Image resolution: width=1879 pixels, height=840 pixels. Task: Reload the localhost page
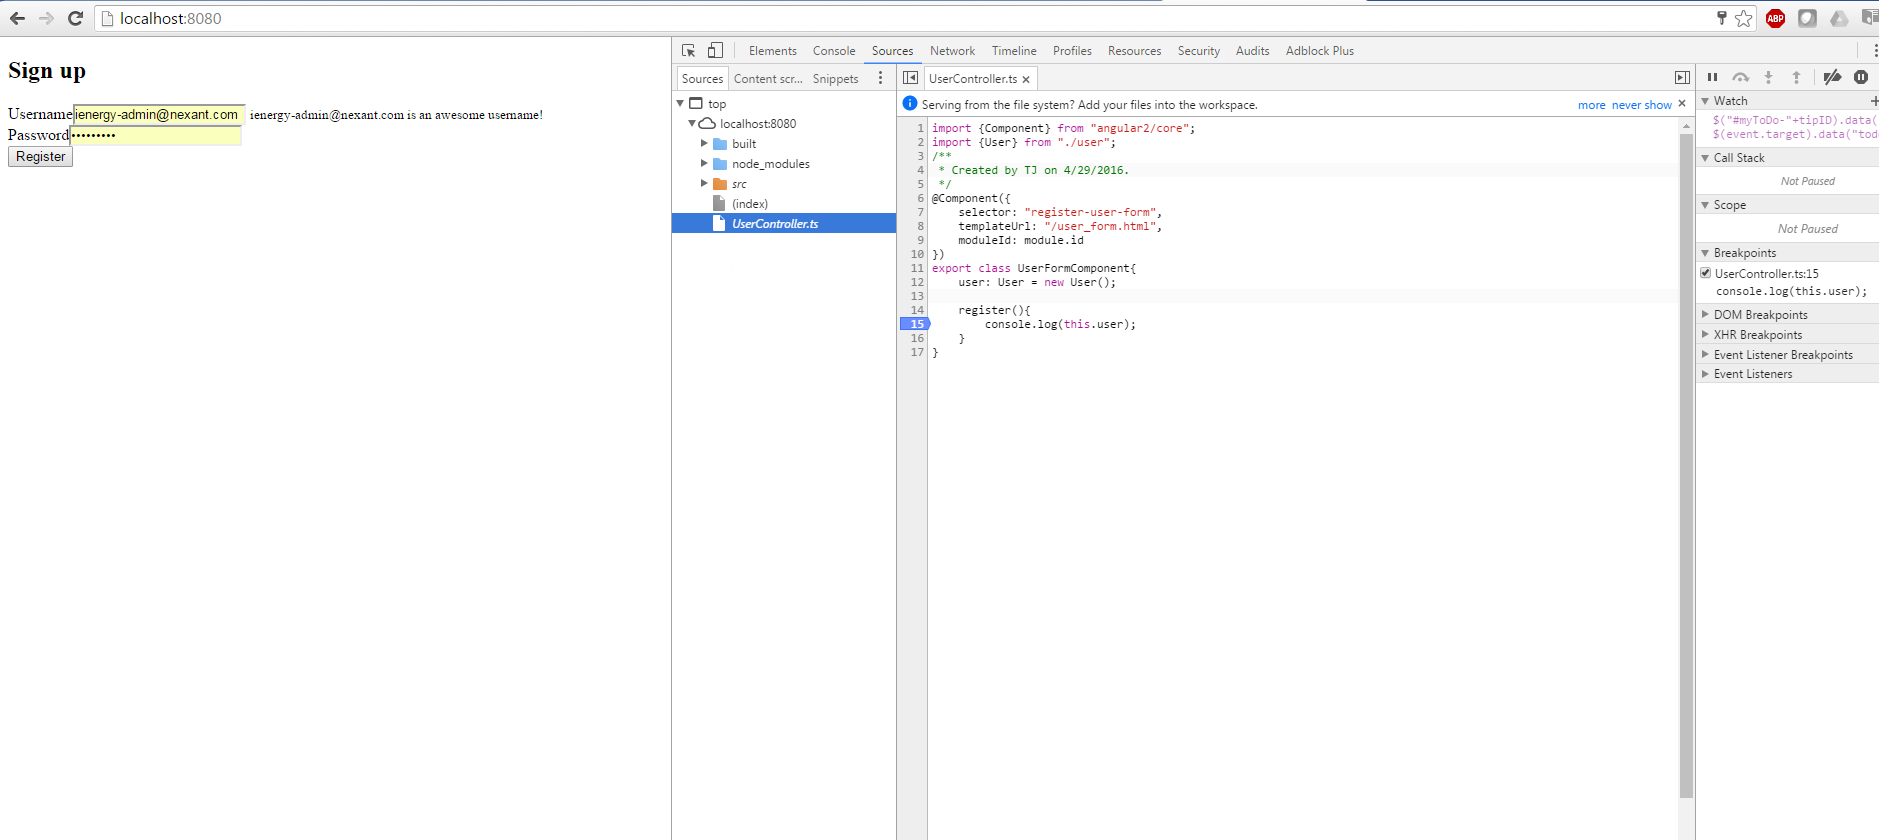75,18
